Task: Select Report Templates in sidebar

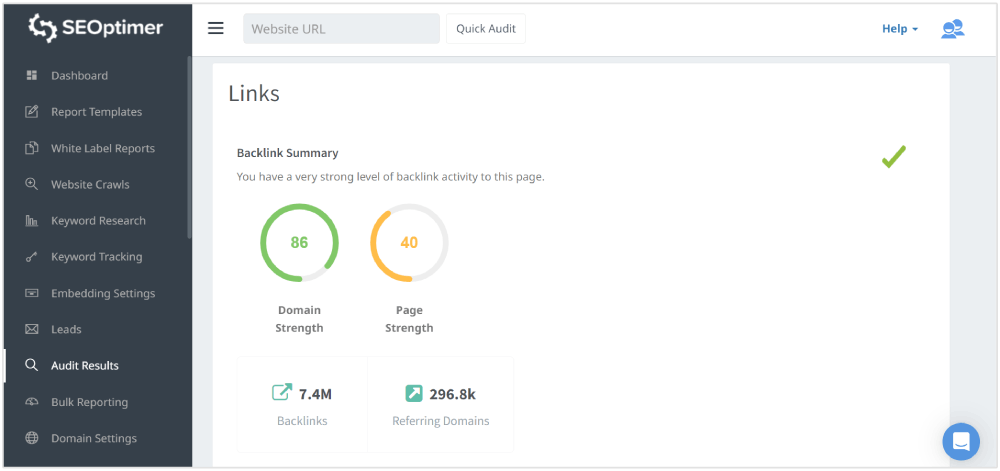Action: pyautogui.click(x=96, y=112)
